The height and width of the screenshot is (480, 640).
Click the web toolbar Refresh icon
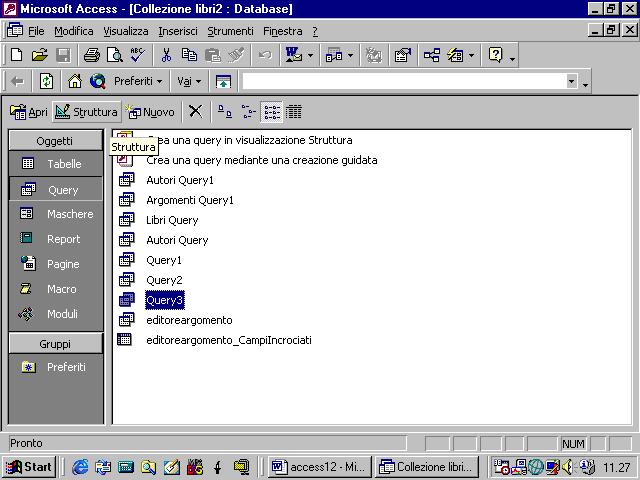(x=47, y=81)
